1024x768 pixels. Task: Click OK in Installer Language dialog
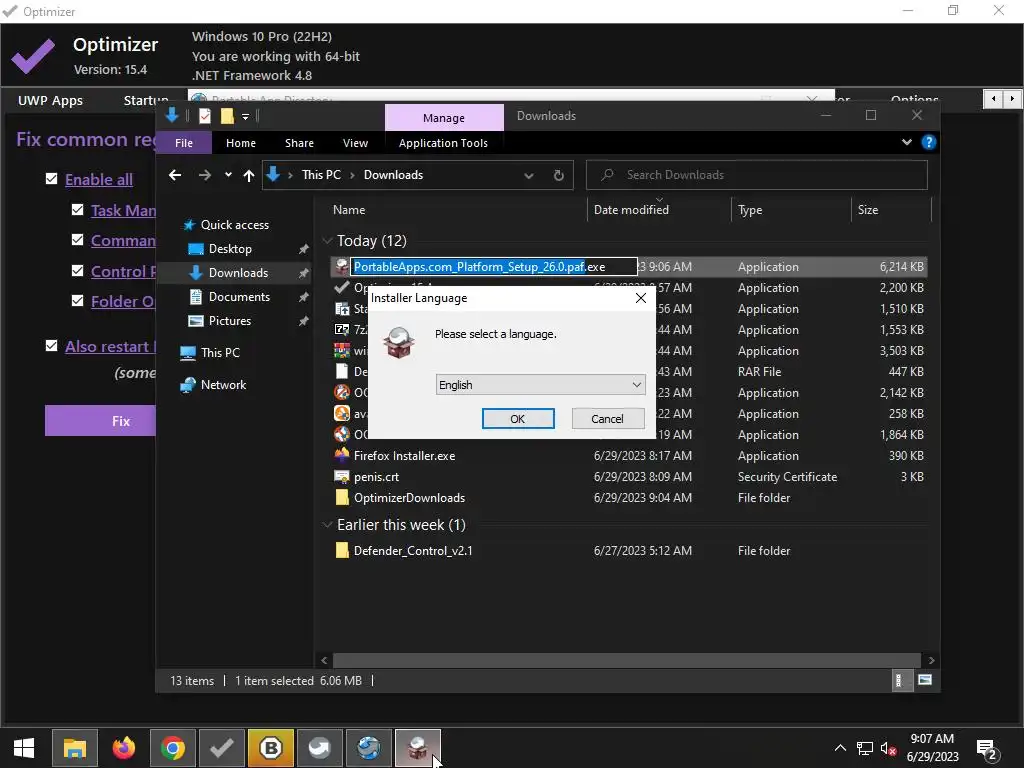pyautogui.click(x=518, y=419)
